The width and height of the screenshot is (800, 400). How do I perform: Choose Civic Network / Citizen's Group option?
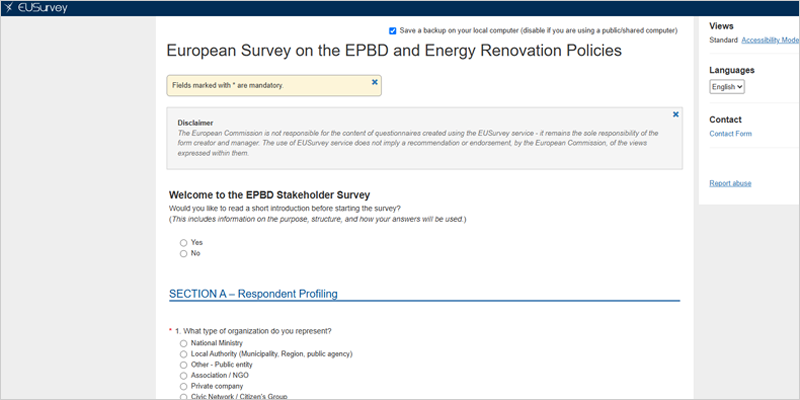(x=184, y=397)
